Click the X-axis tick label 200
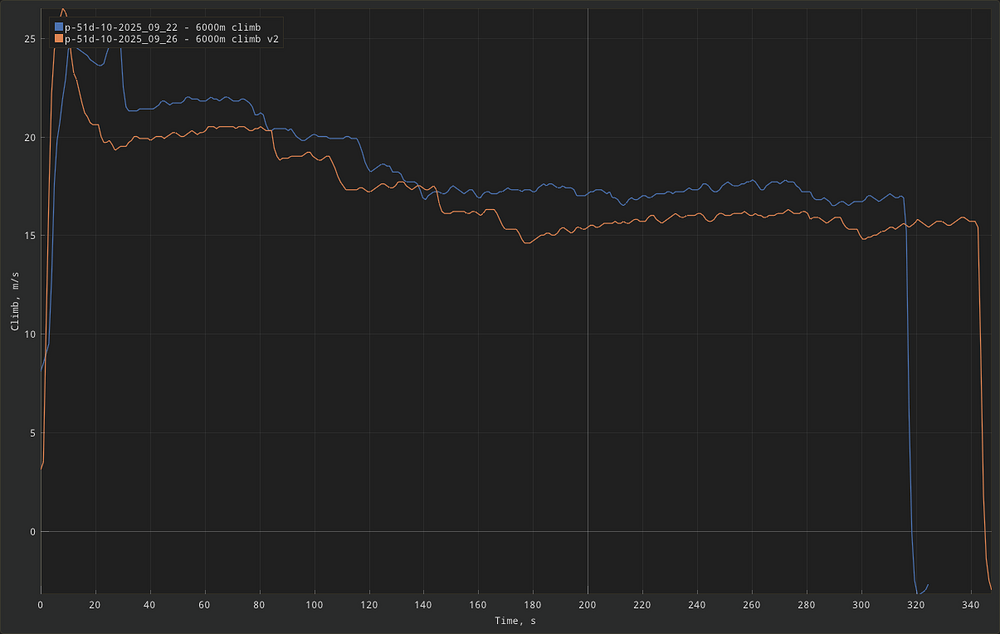The image size is (1000, 634). pos(587,605)
